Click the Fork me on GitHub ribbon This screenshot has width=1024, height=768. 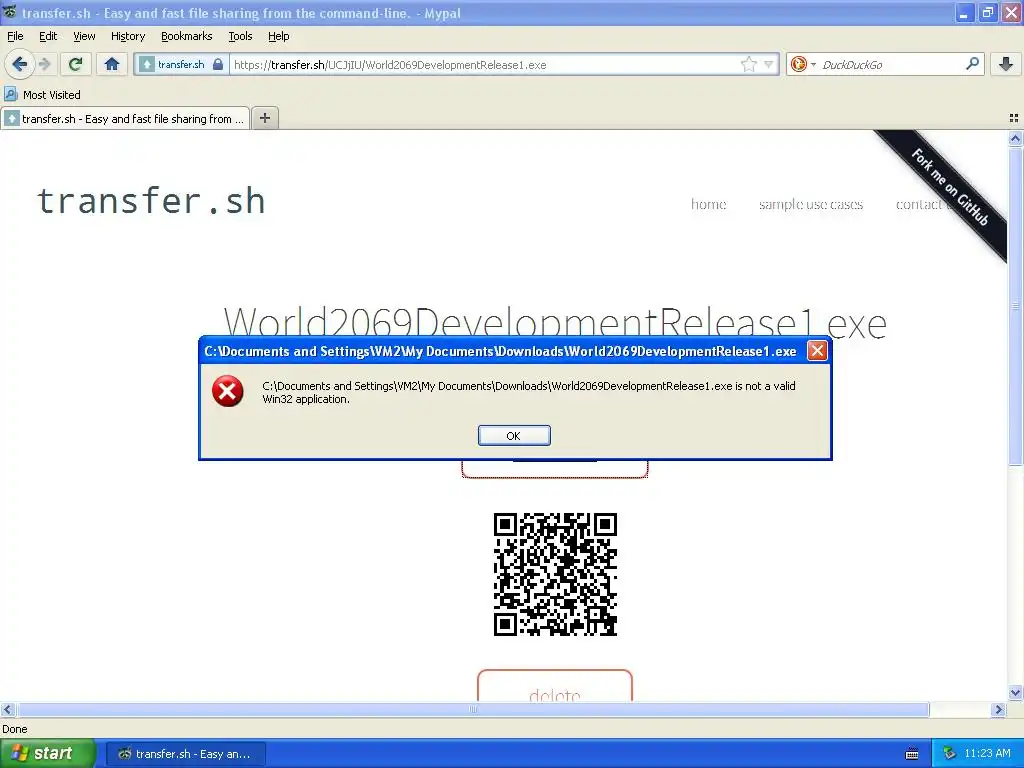pyautogui.click(x=949, y=187)
